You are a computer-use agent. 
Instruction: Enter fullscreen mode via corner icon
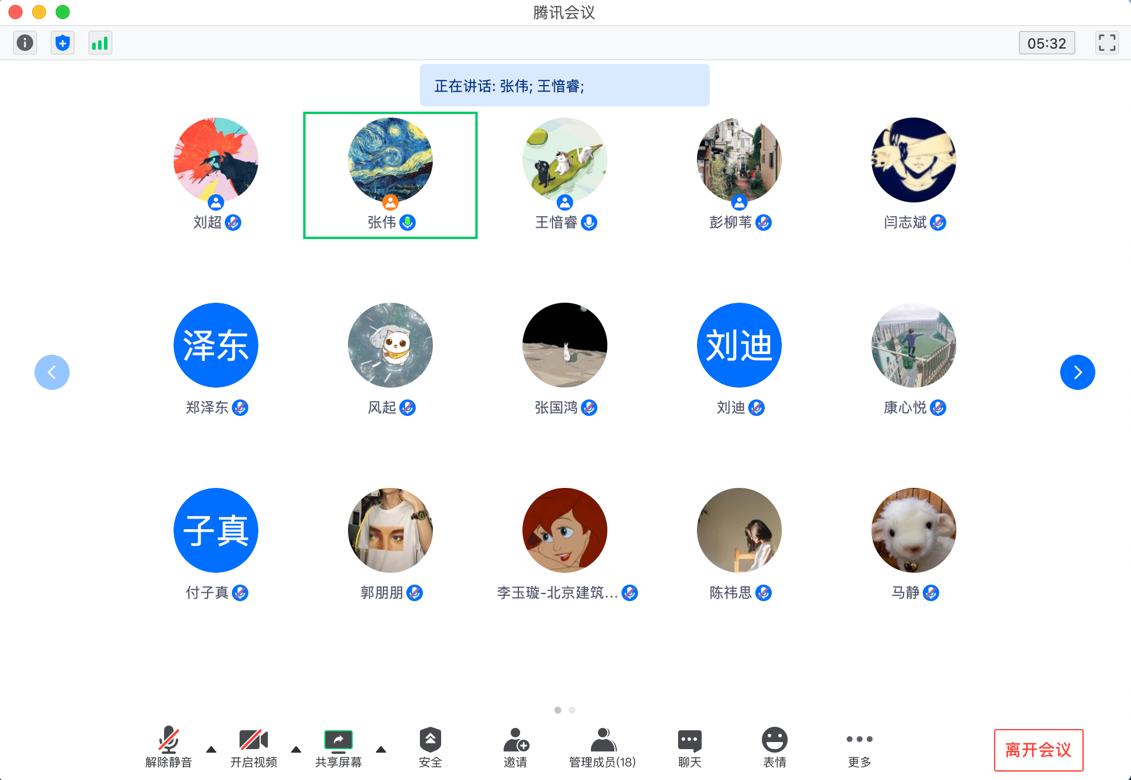click(1106, 43)
